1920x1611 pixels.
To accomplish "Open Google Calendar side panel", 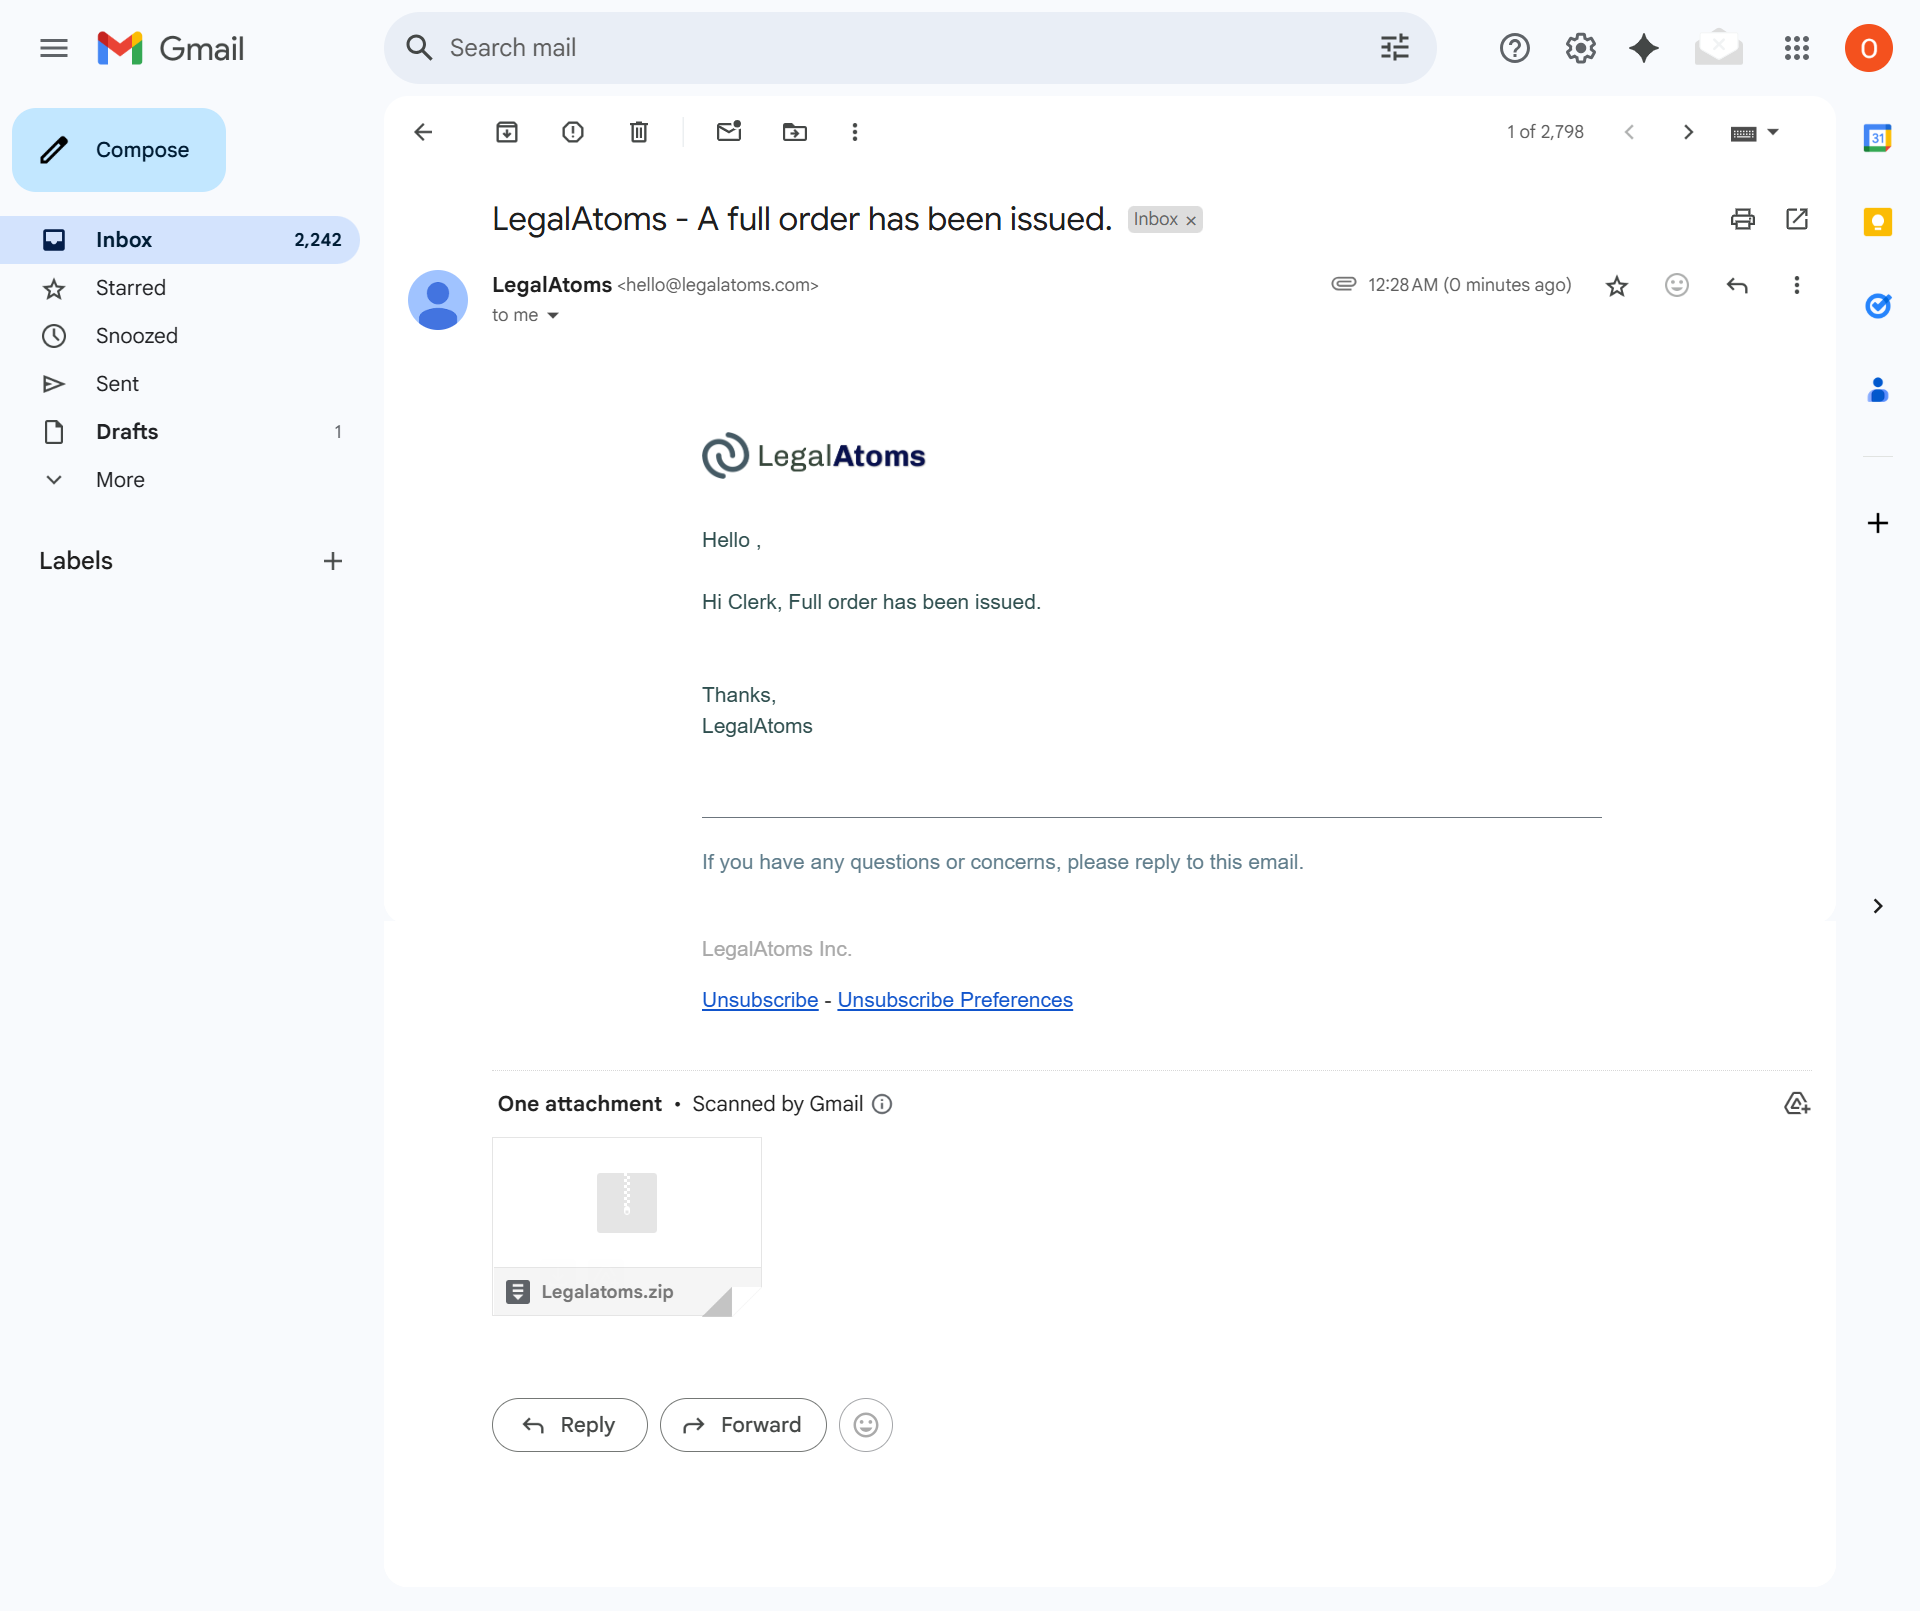I will tap(1877, 138).
